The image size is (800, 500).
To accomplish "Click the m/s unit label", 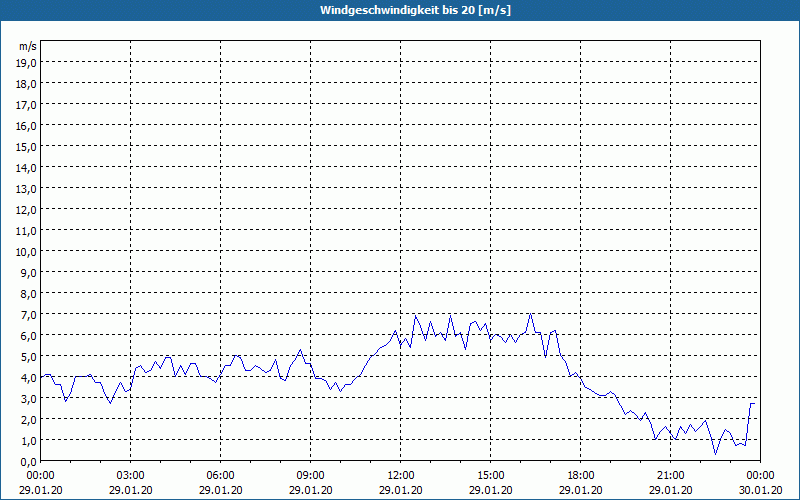I will [28, 46].
